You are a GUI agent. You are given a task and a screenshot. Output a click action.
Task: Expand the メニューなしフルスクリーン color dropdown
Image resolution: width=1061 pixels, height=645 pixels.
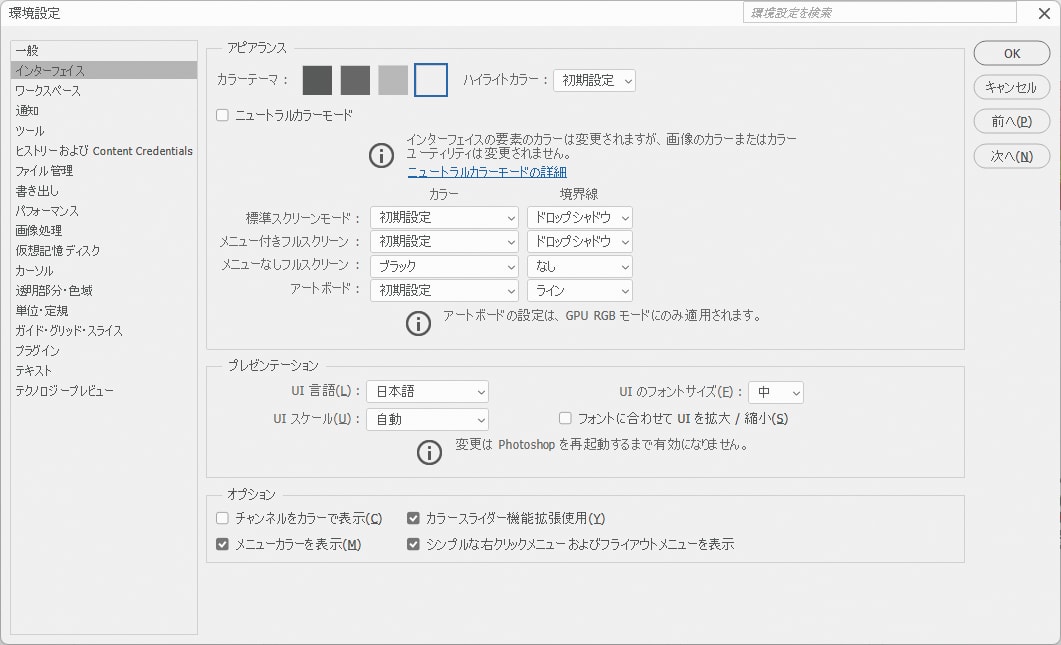(x=443, y=266)
